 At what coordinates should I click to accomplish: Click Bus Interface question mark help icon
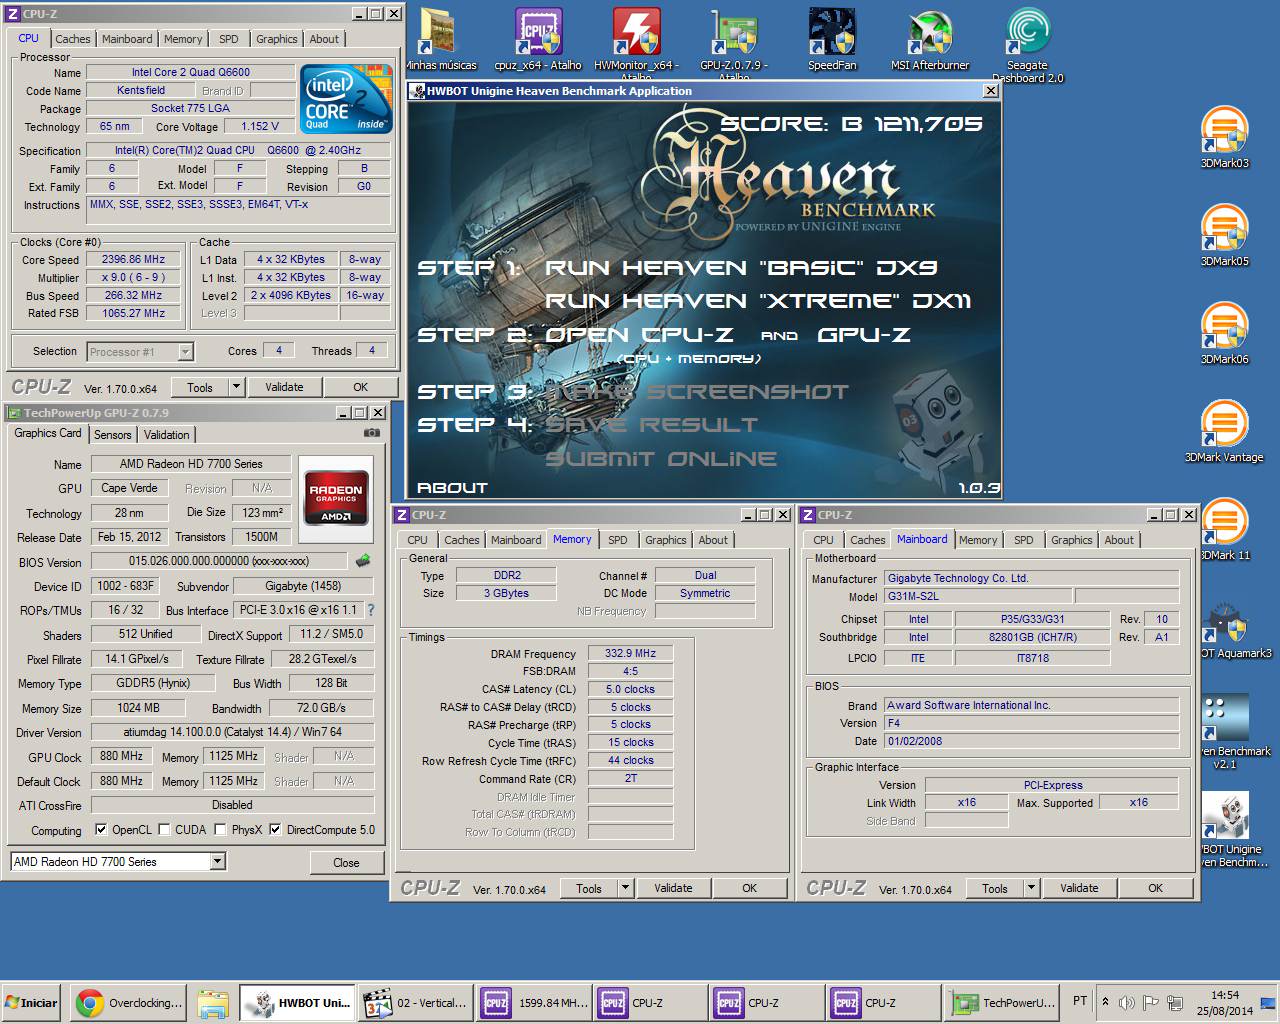coord(371,609)
